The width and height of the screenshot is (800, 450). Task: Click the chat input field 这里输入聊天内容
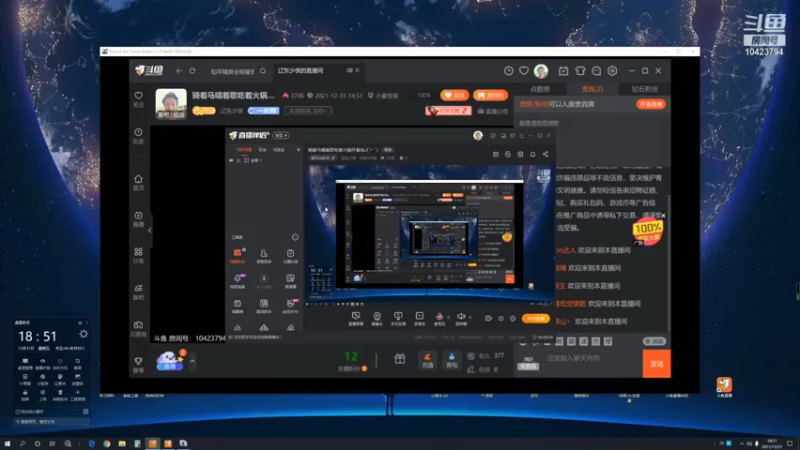592,359
